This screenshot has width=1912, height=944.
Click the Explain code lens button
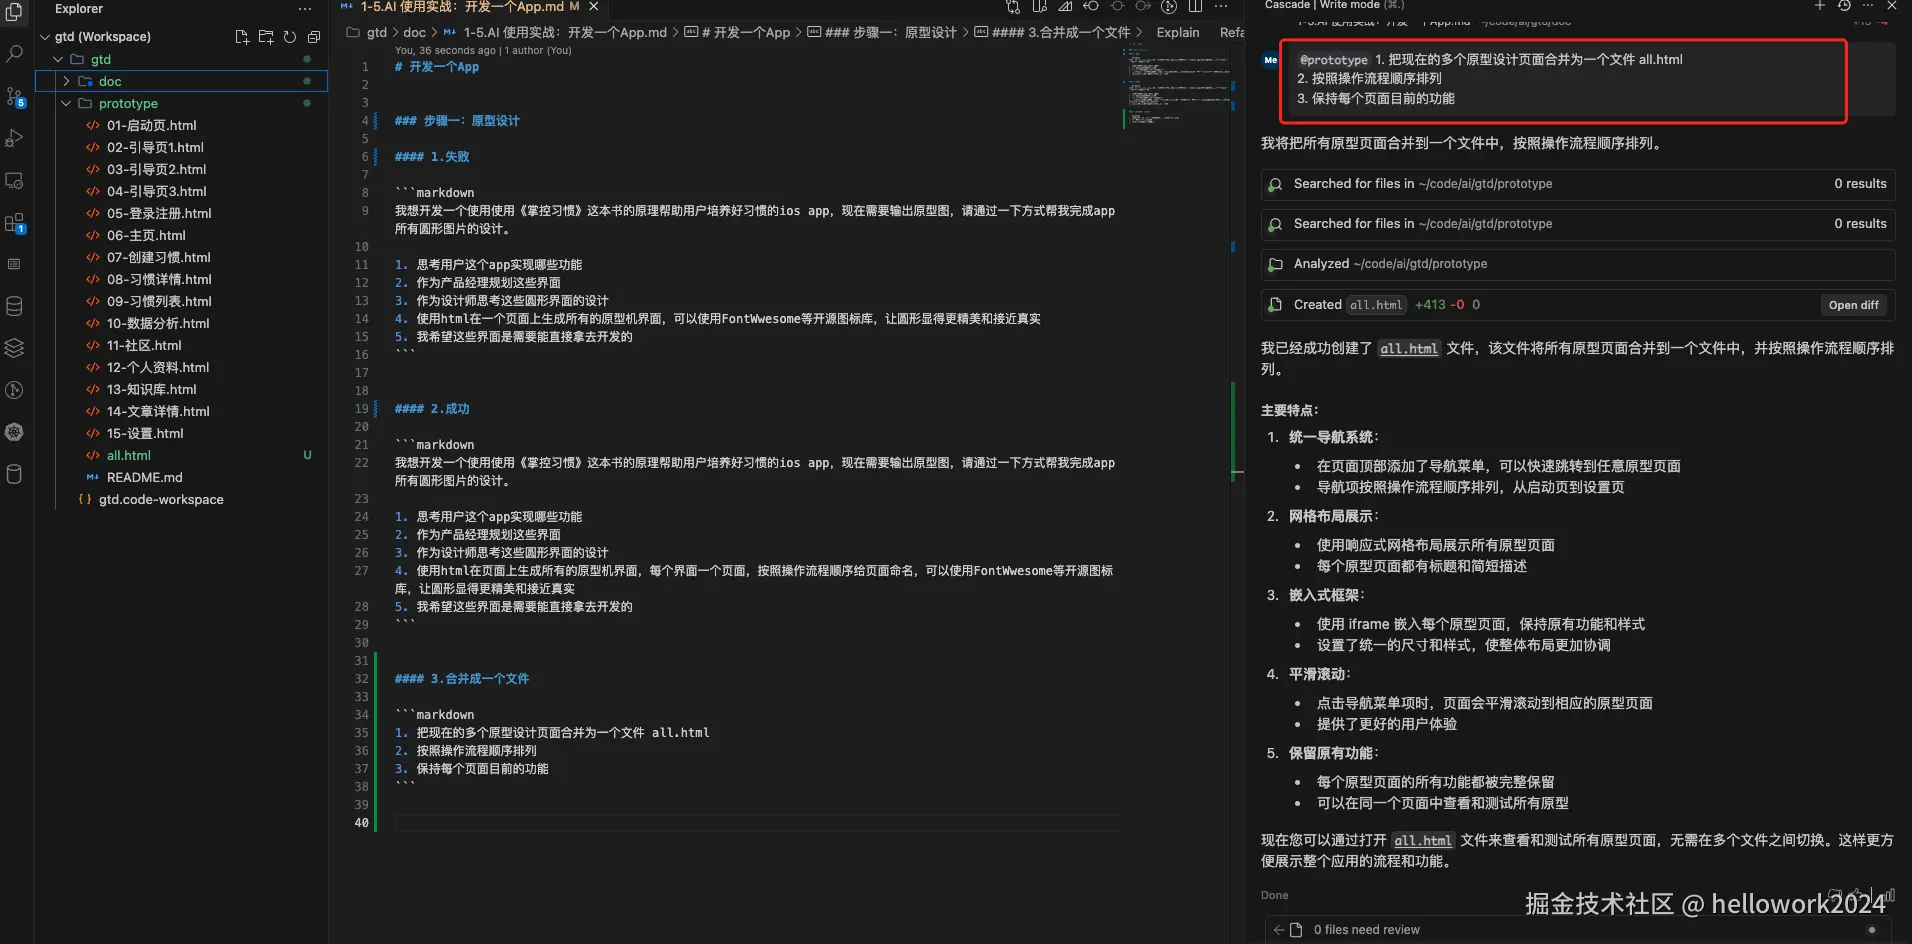pos(1178,33)
